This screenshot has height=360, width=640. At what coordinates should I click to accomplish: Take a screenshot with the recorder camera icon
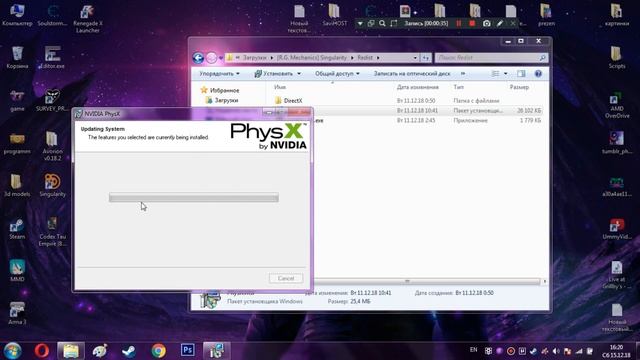(x=487, y=24)
